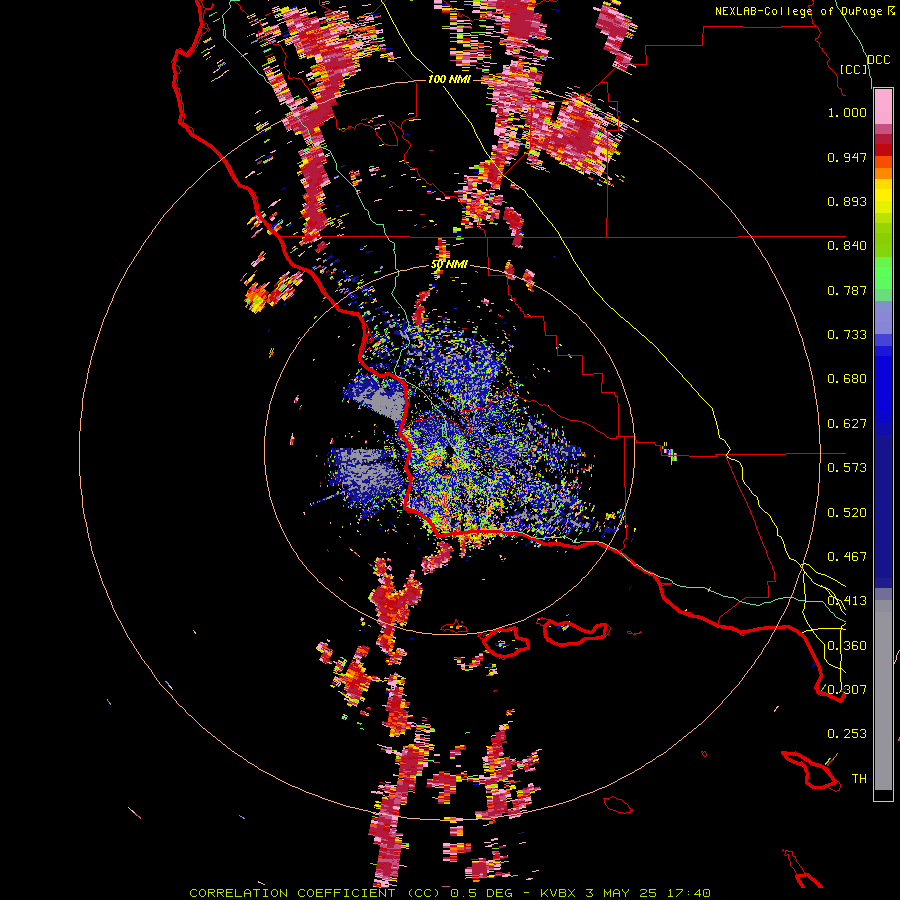The width and height of the screenshot is (900, 900).
Task: Select the 0.573 scale value
Action: 847,468
